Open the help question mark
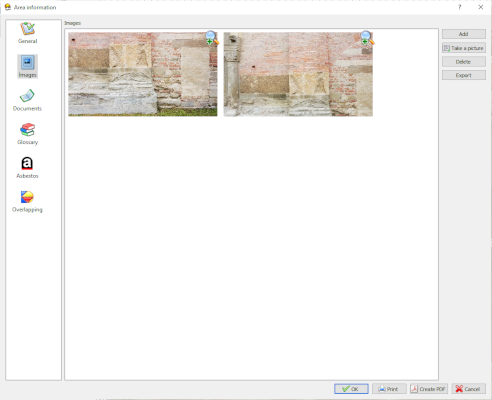Screen dimensions: 492x400 460,7
